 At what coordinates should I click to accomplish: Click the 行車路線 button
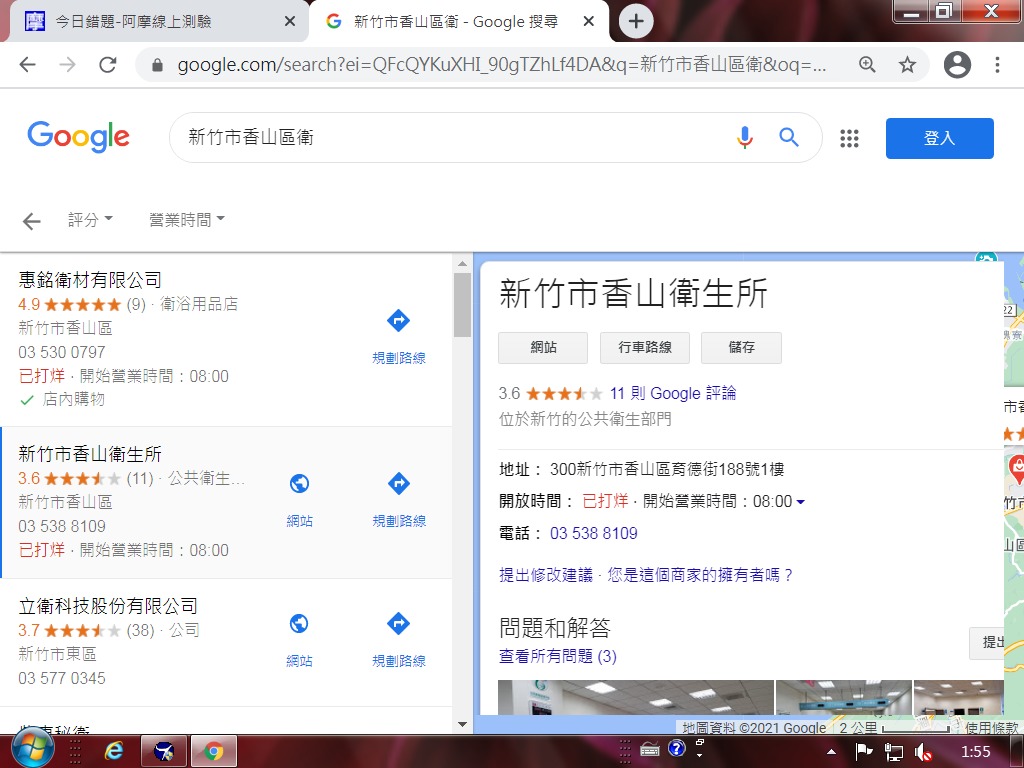tap(645, 348)
